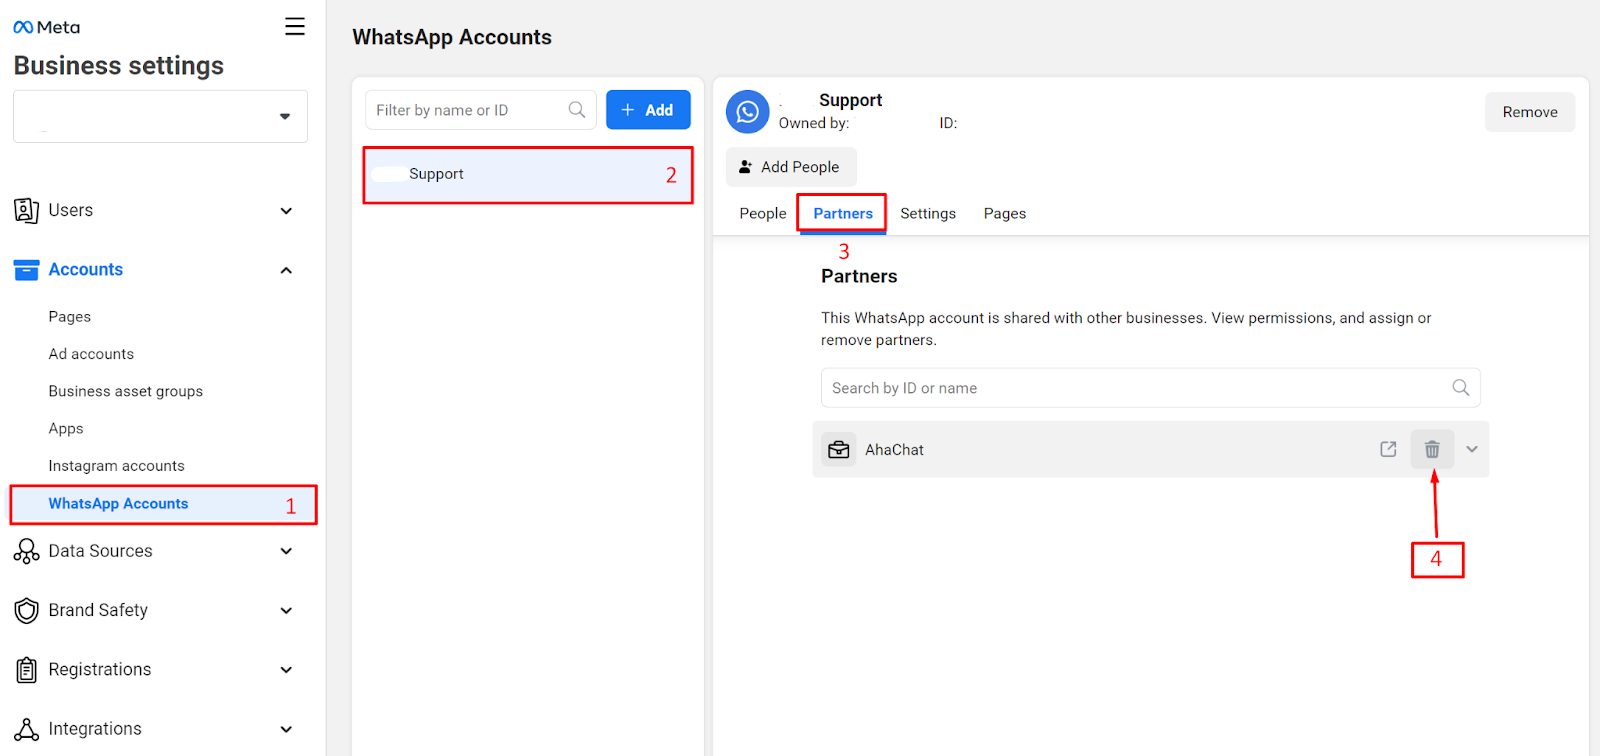Click the hamburger menu icon
Screen dimensions: 1600x756
294,27
